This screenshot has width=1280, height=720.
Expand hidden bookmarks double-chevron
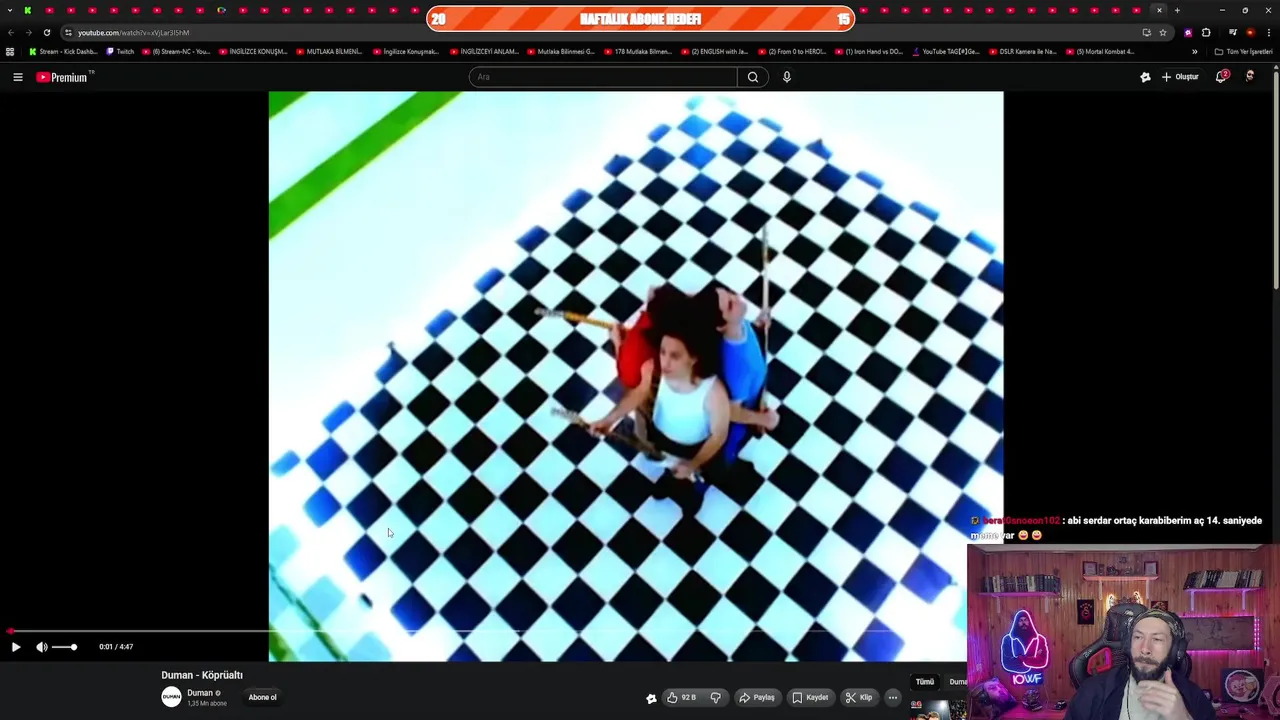click(x=1194, y=51)
